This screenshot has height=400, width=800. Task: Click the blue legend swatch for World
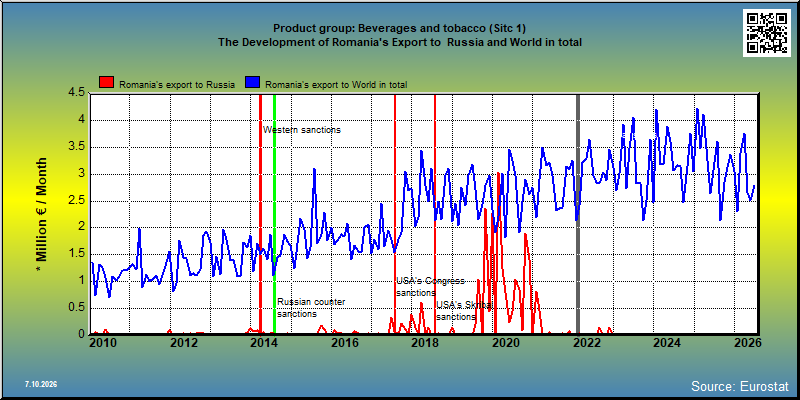254,82
